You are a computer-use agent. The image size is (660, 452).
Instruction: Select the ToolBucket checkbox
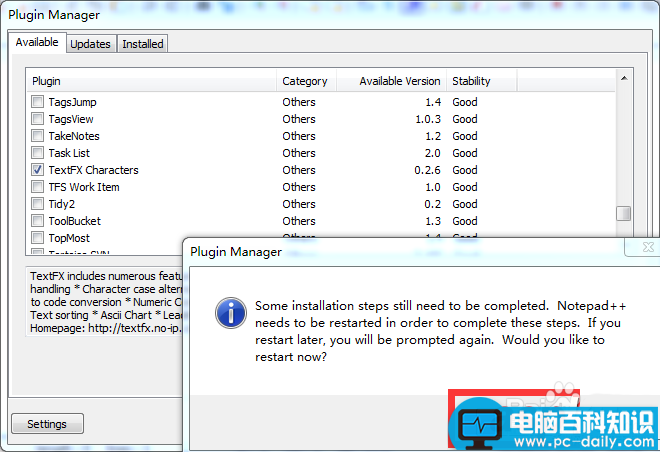(38, 221)
